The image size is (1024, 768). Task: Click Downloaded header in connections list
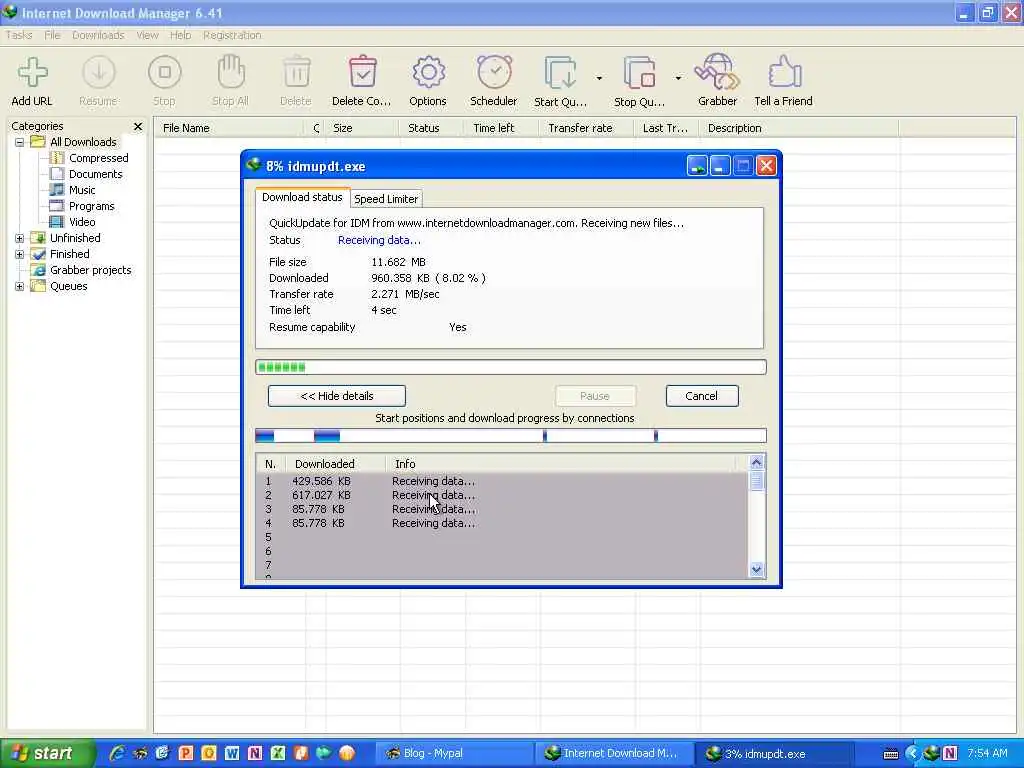click(x=334, y=464)
